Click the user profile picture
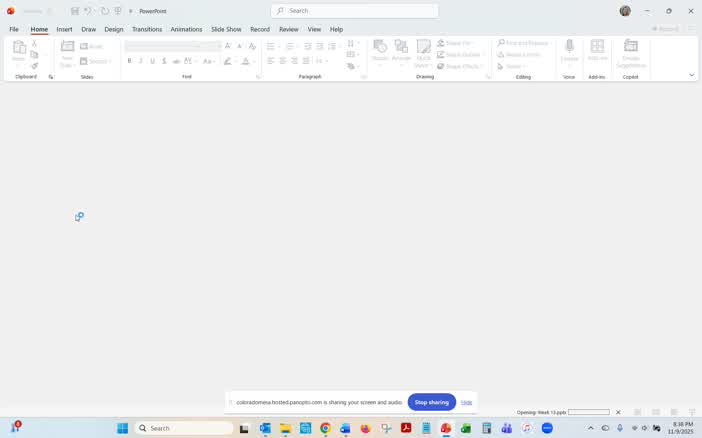This screenshot has height=438, width=702. [625, 11]
